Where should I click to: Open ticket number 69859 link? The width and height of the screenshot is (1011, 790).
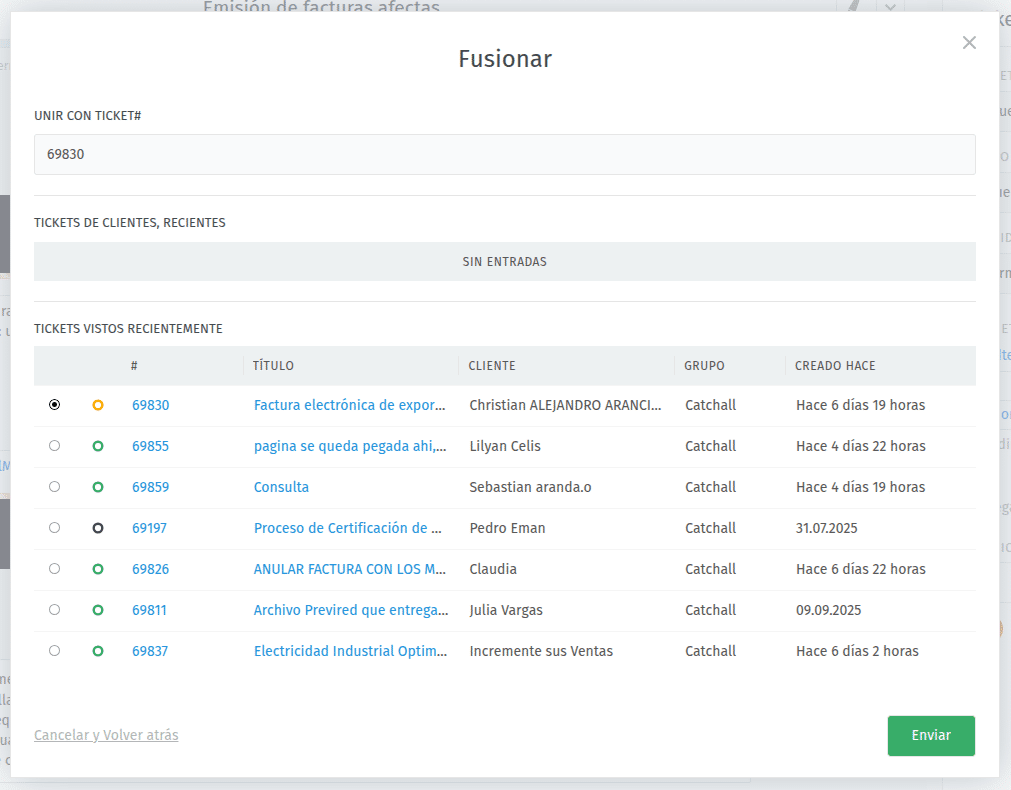[150, 487]
